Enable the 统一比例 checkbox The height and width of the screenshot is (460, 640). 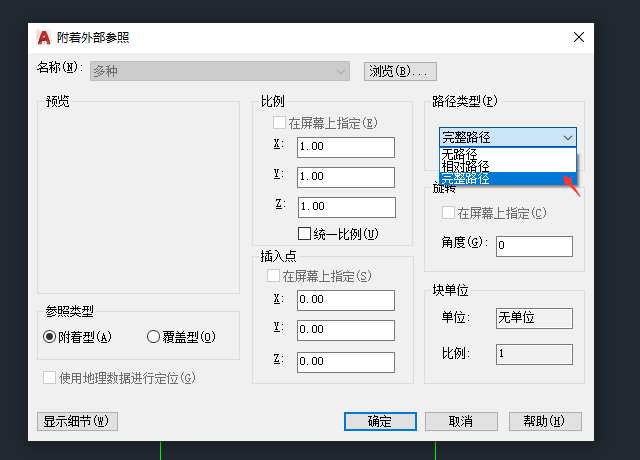click(x=306, y=234)
